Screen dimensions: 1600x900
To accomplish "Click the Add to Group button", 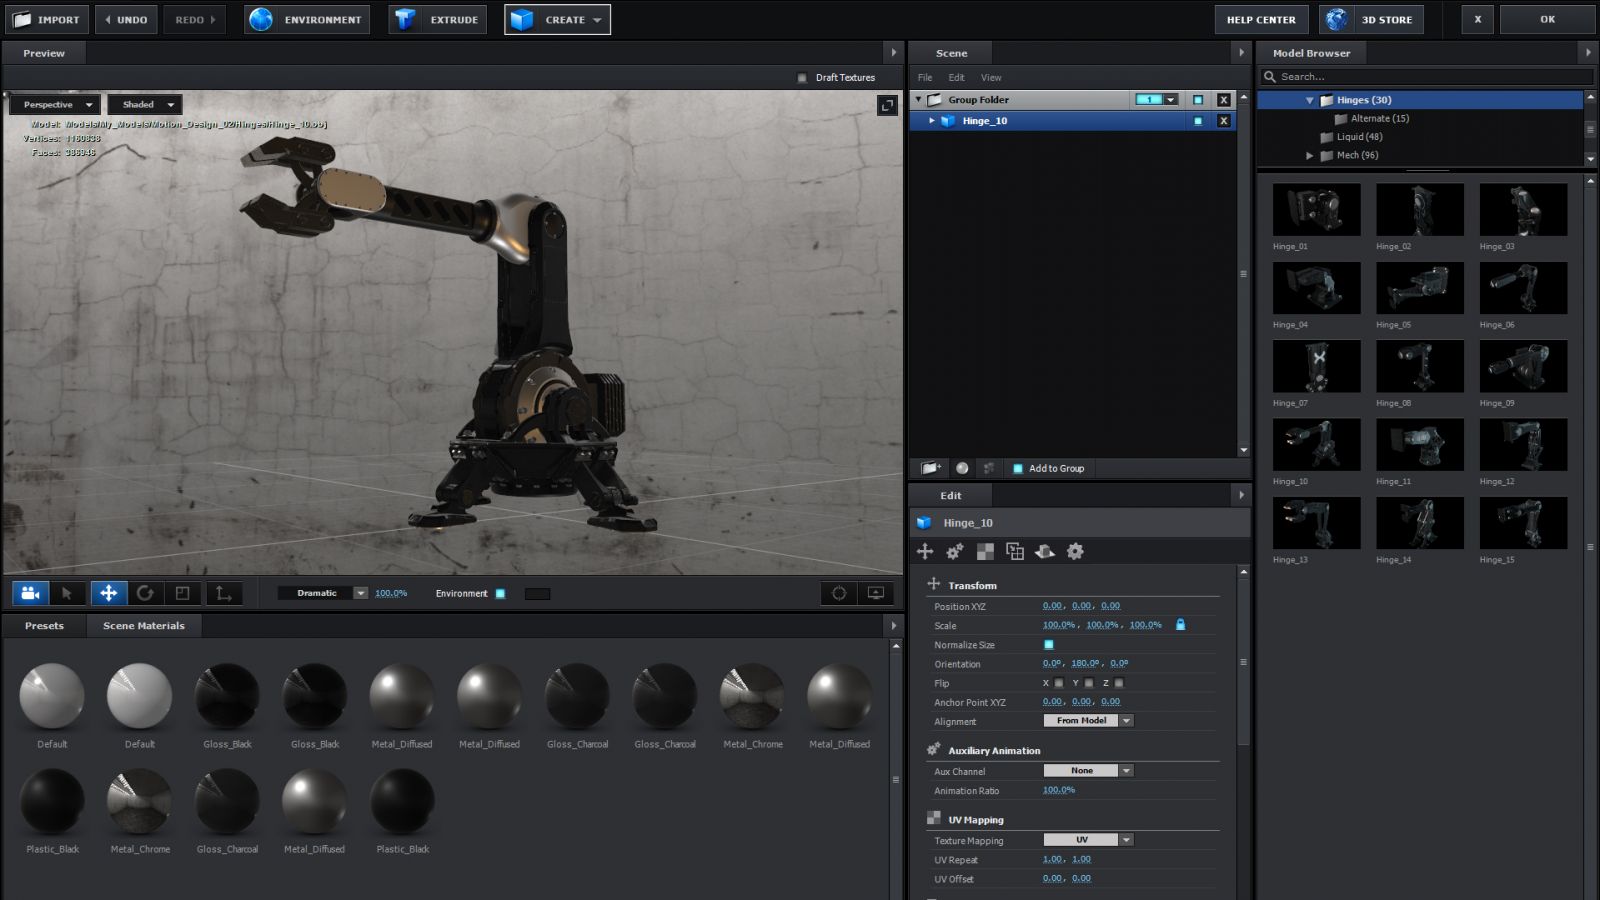I will pyautogui.click(x=1048, y=468).
